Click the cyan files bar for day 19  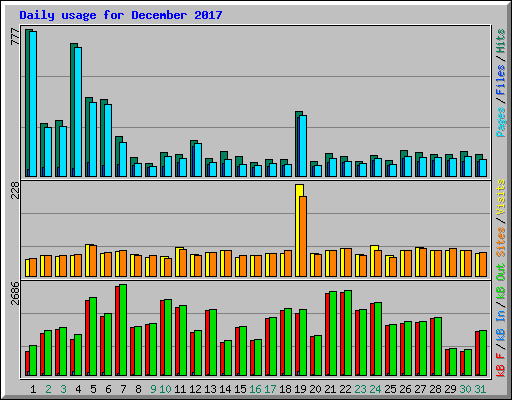[x=303, y=146]
